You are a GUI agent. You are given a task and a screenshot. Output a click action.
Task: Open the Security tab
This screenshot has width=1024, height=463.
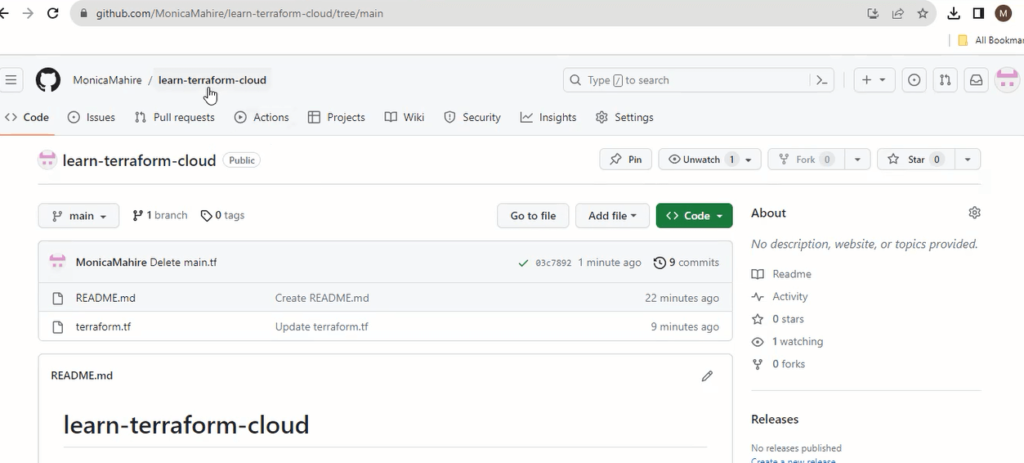point(472,118)
